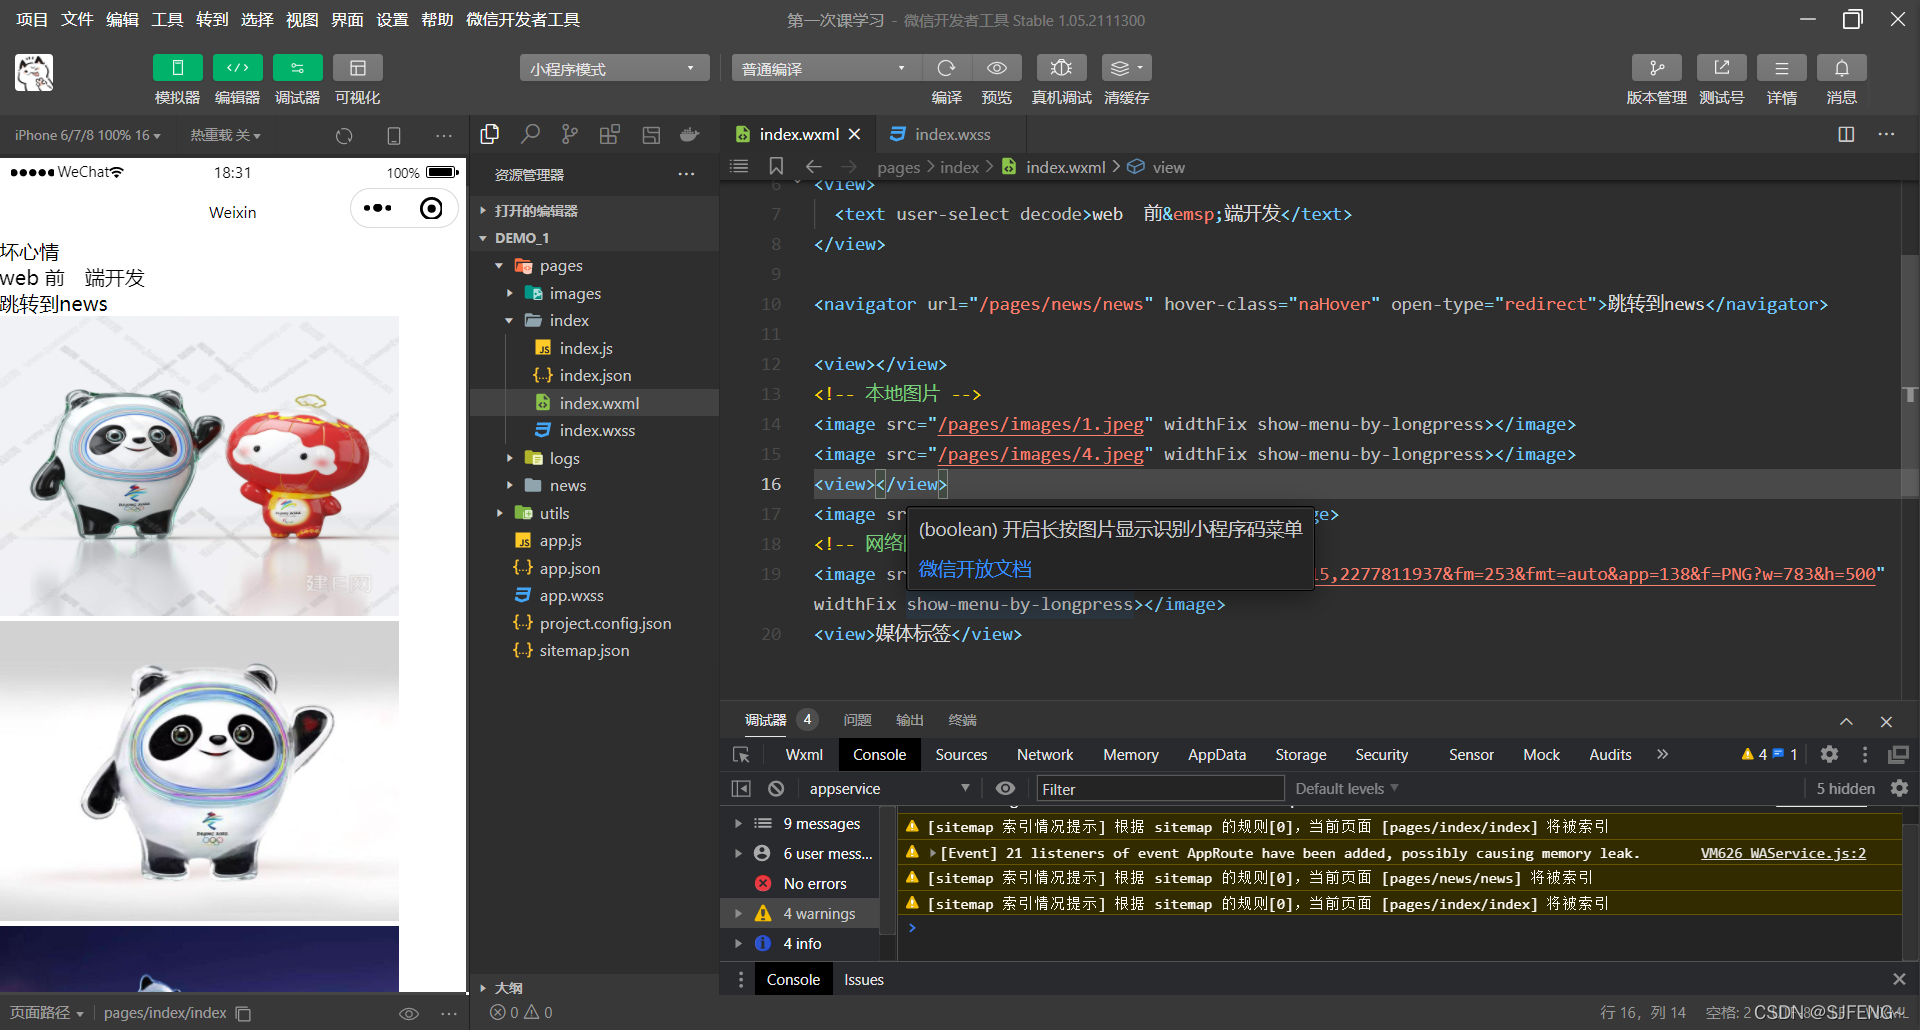Open the 微信开发者工具 menu
Viewport: 1920px width, 1030px height.
point(522,20)
